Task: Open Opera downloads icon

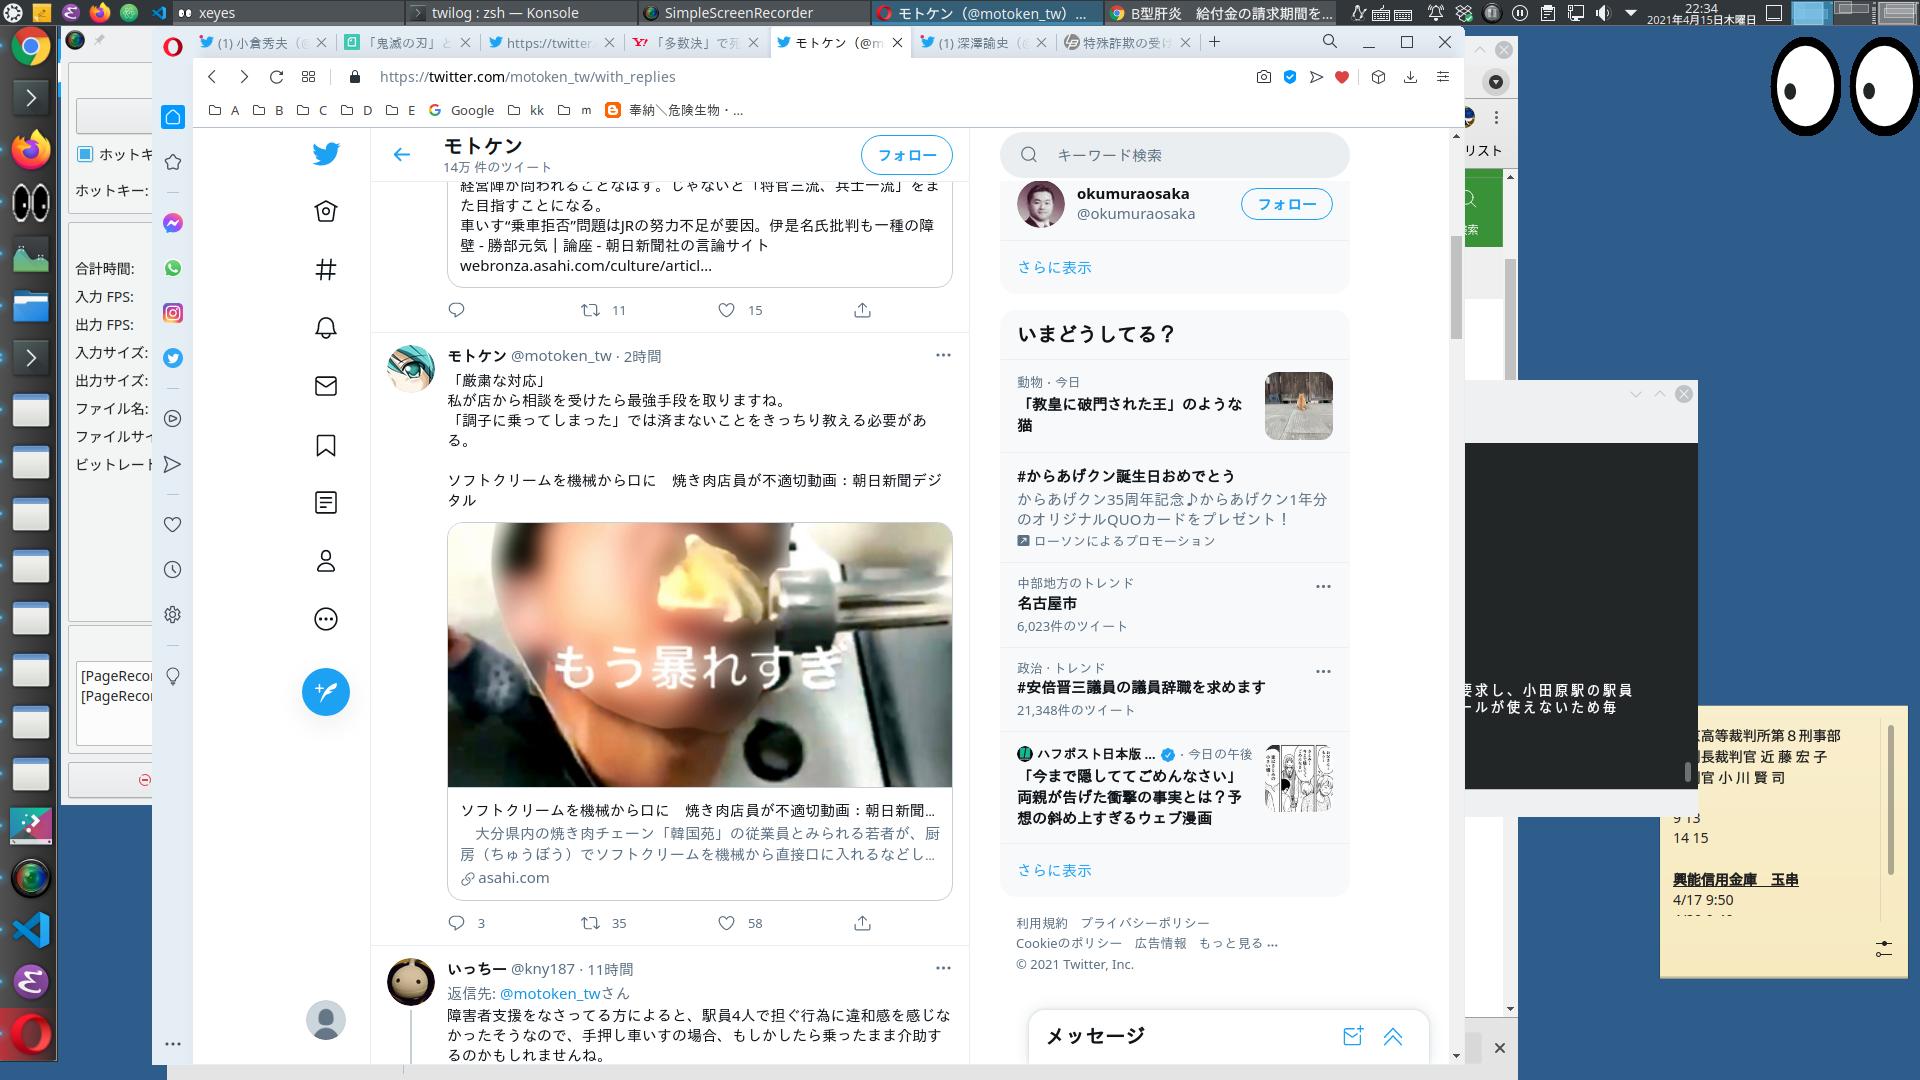Action: click(1410, 77)
